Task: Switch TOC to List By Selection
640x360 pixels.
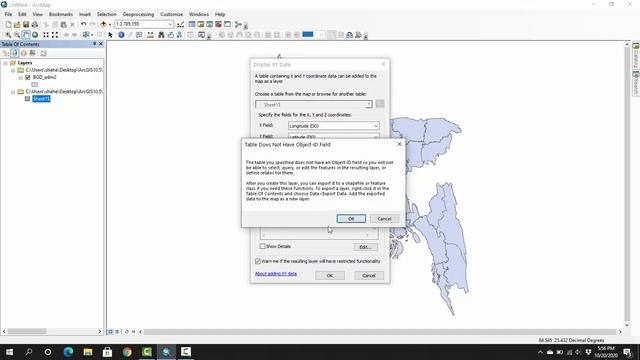Action: [x=33, y=53]
